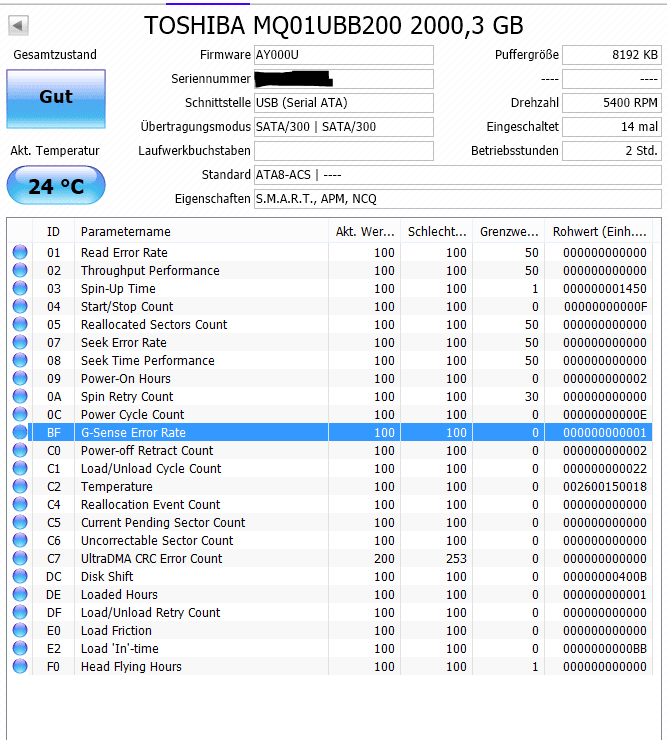Click status orb of Loaded Hours
This screenshot has width=667, height=740.
click(x=20, y=594)
